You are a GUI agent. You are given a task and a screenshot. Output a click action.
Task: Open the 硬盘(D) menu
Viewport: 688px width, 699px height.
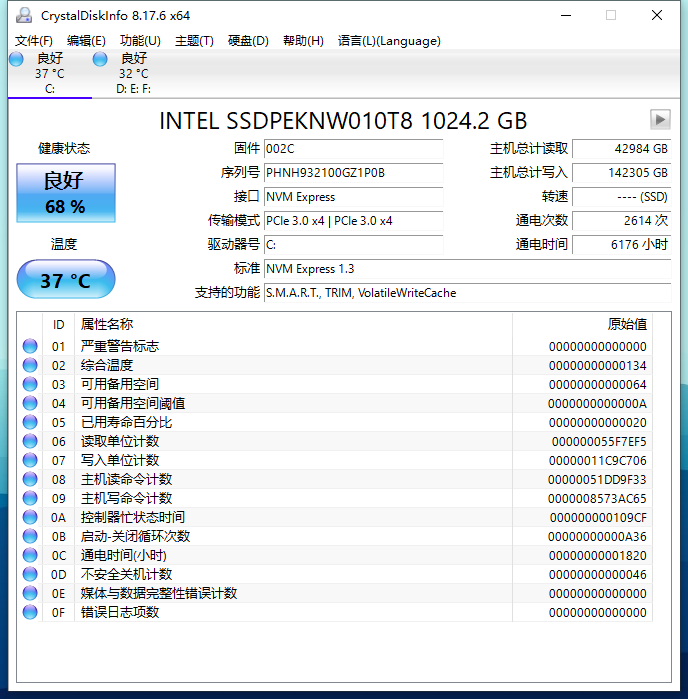[248, 41]
